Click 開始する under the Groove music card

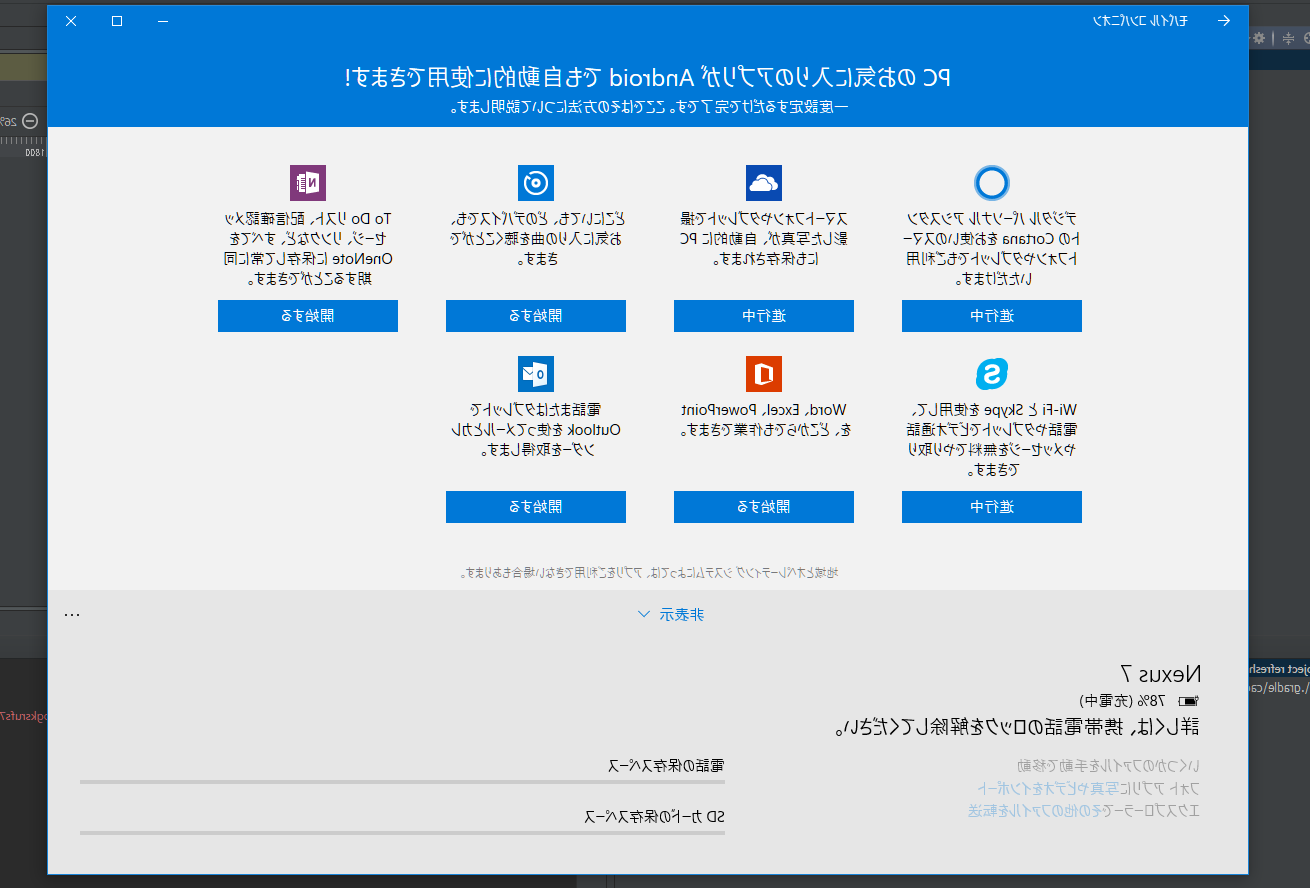click(x=536, y=316)
